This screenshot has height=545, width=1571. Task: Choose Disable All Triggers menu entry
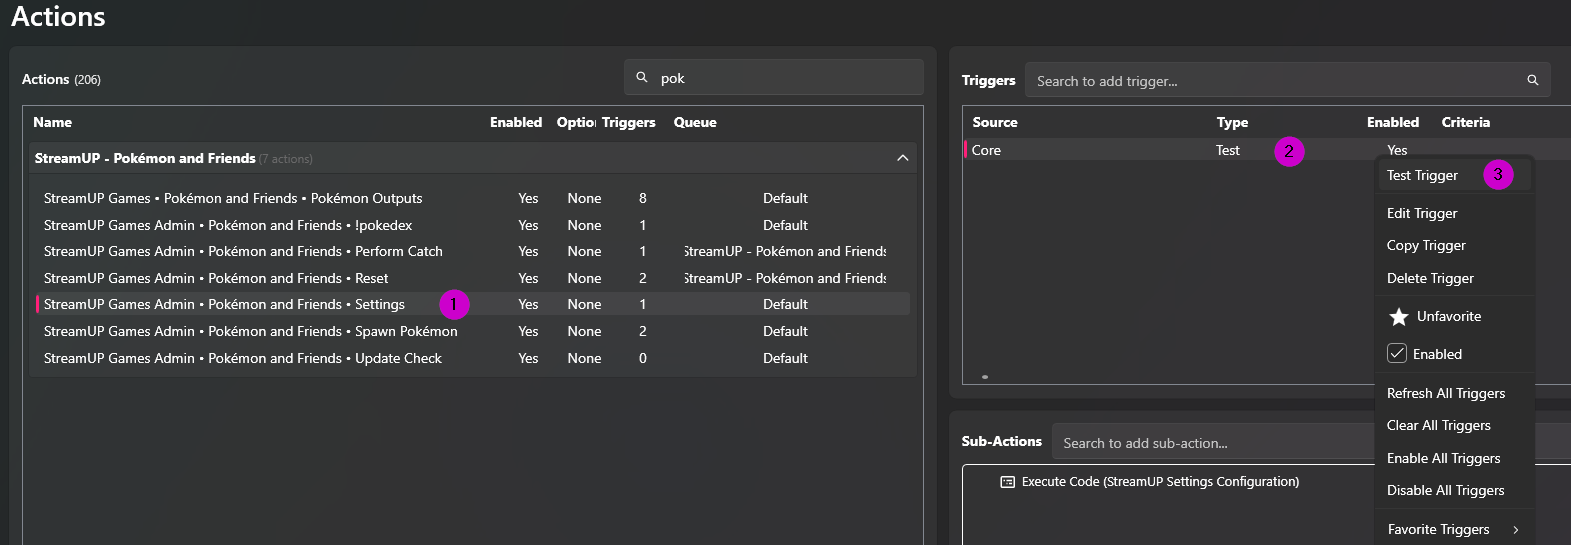click(1445, 490)
